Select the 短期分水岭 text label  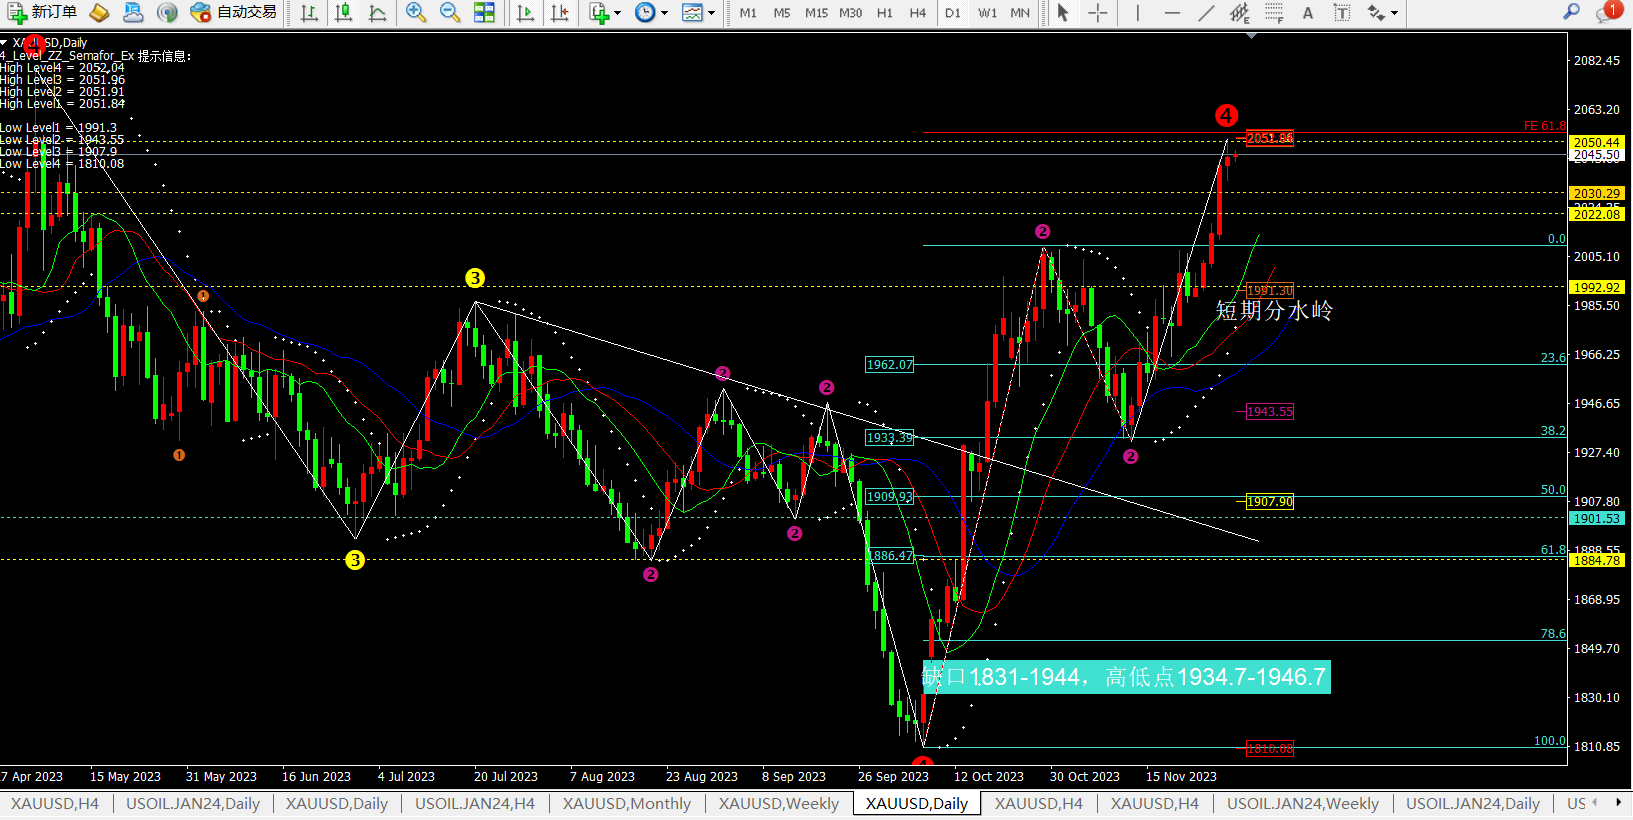point(1274,310)
